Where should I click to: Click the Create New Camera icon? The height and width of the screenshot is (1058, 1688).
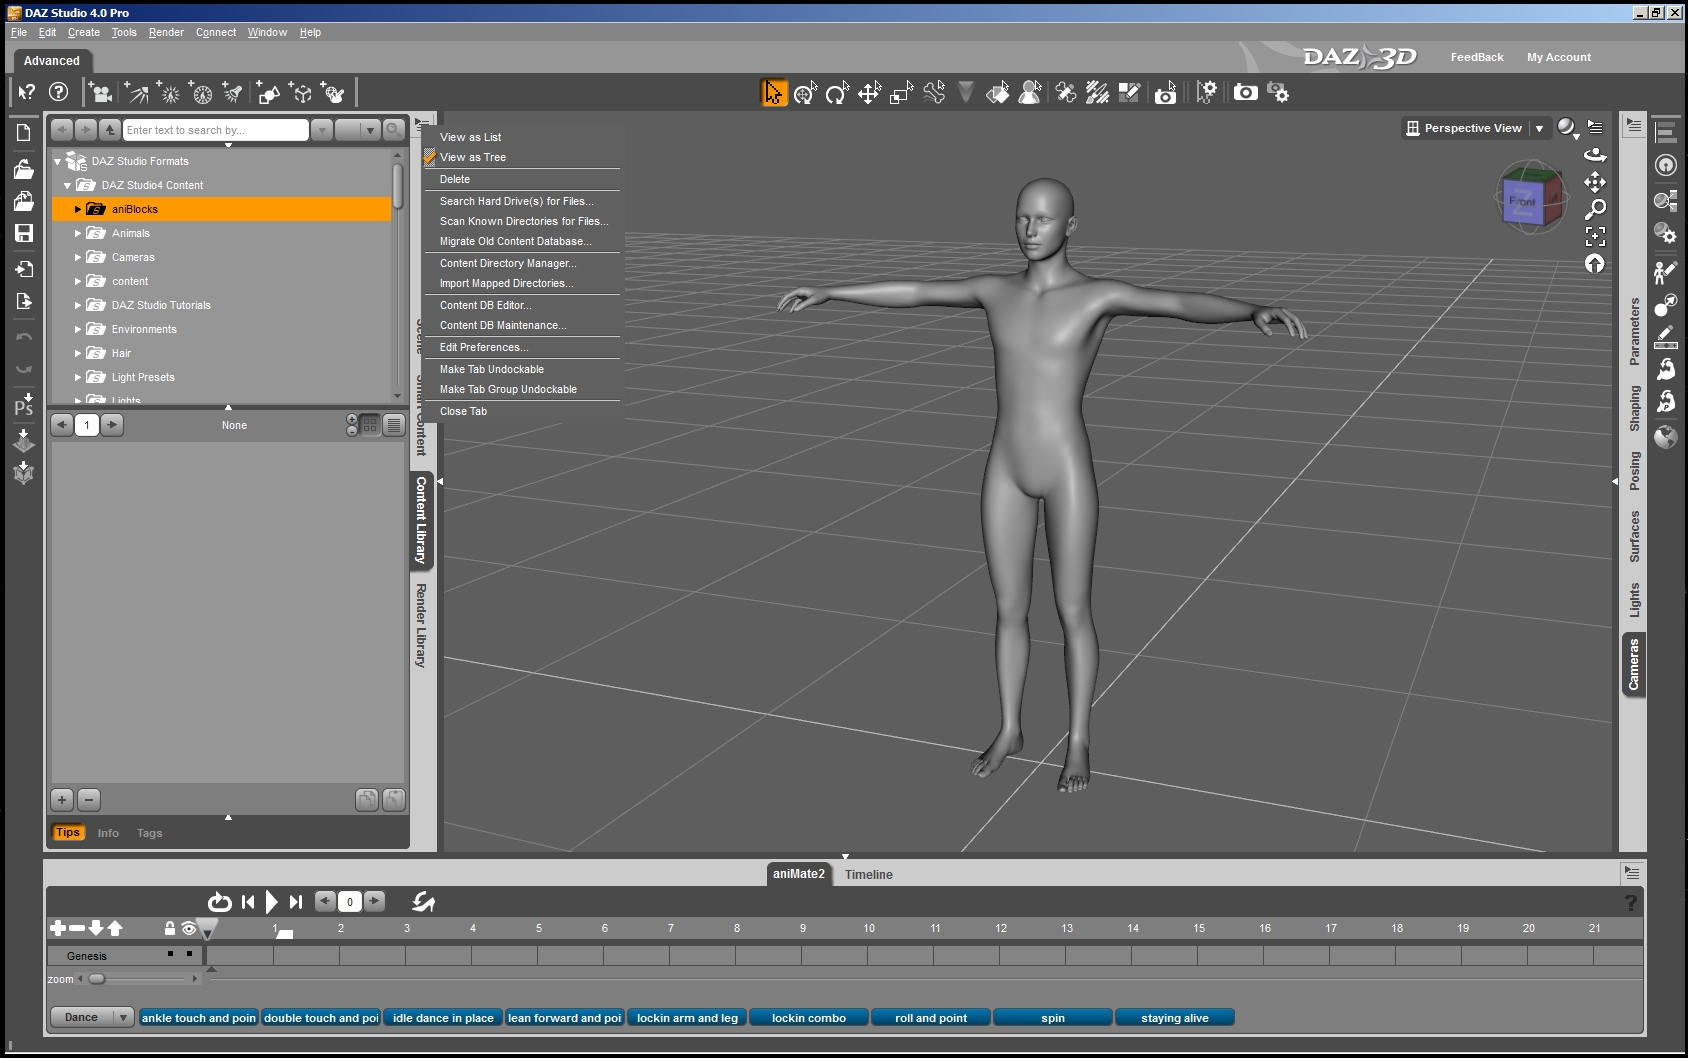[100, 93]
